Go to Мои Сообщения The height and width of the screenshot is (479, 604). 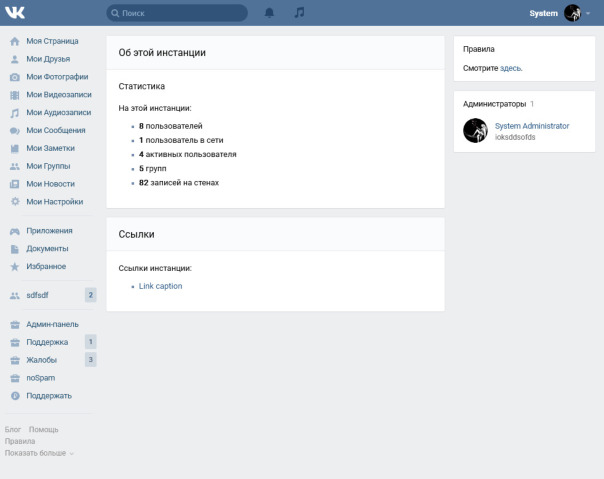pyautogui.click(x=56, y=130)
